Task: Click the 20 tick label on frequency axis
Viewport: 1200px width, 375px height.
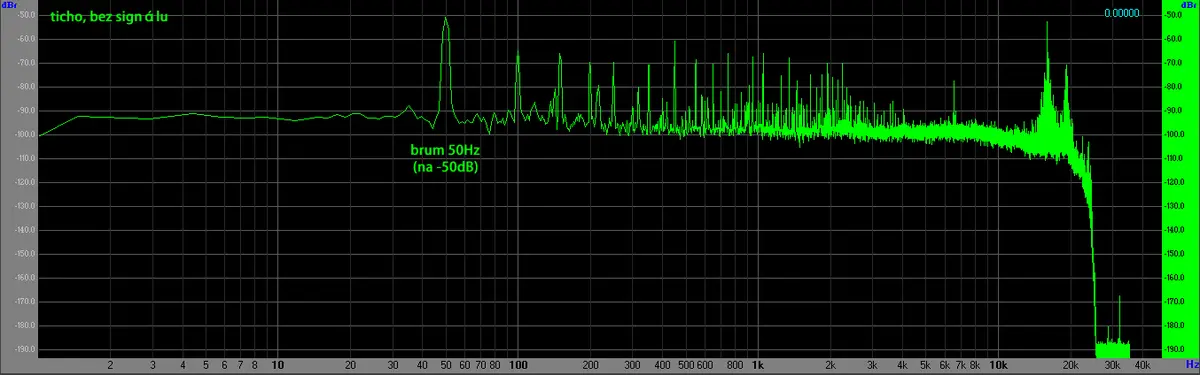Action: point(351,365)
